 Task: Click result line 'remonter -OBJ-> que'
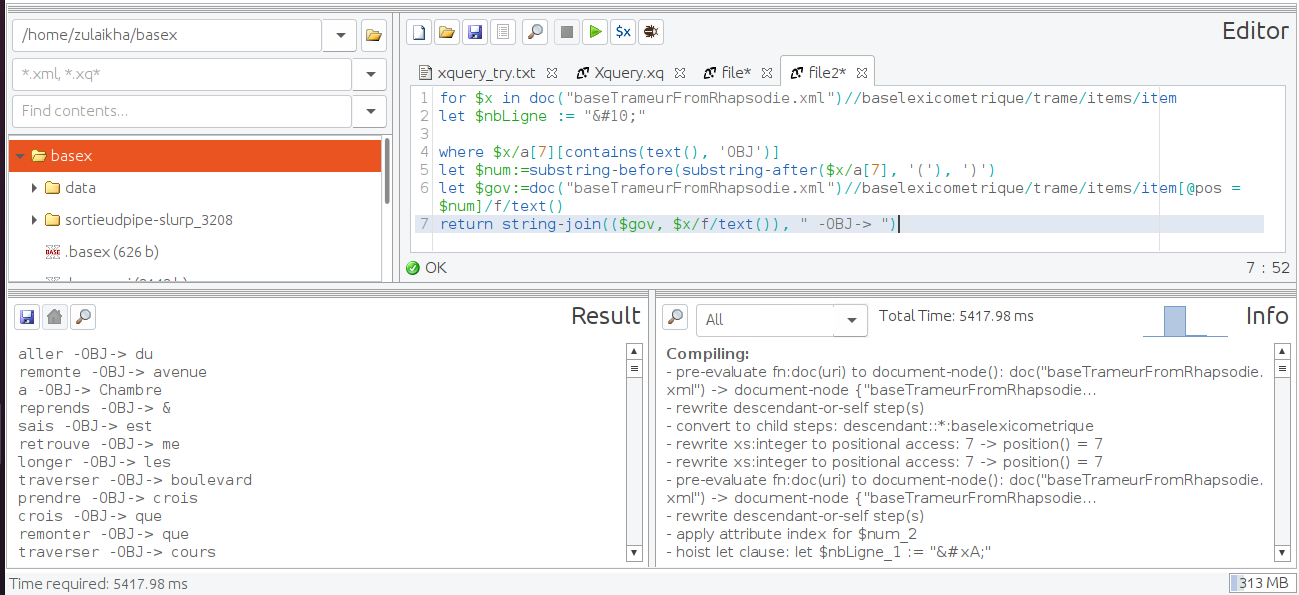104,534
